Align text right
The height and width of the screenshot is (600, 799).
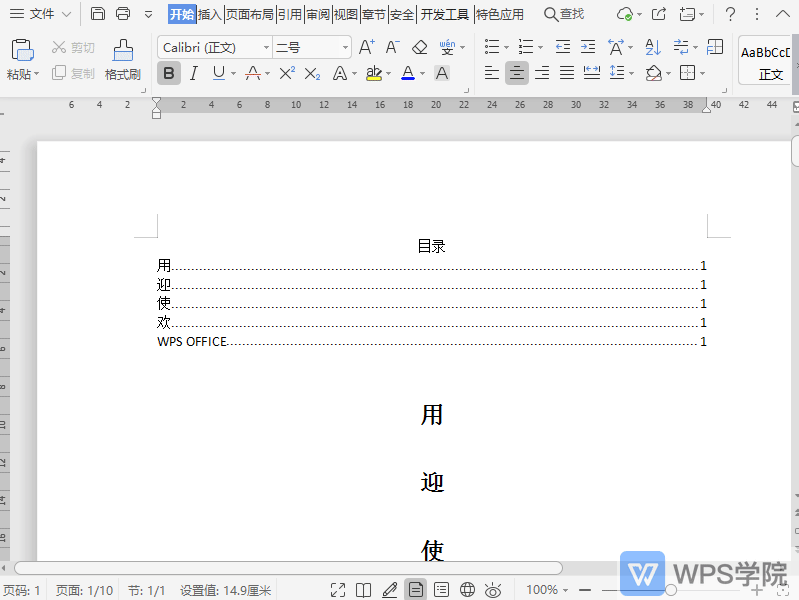click(x=542, y=73)
